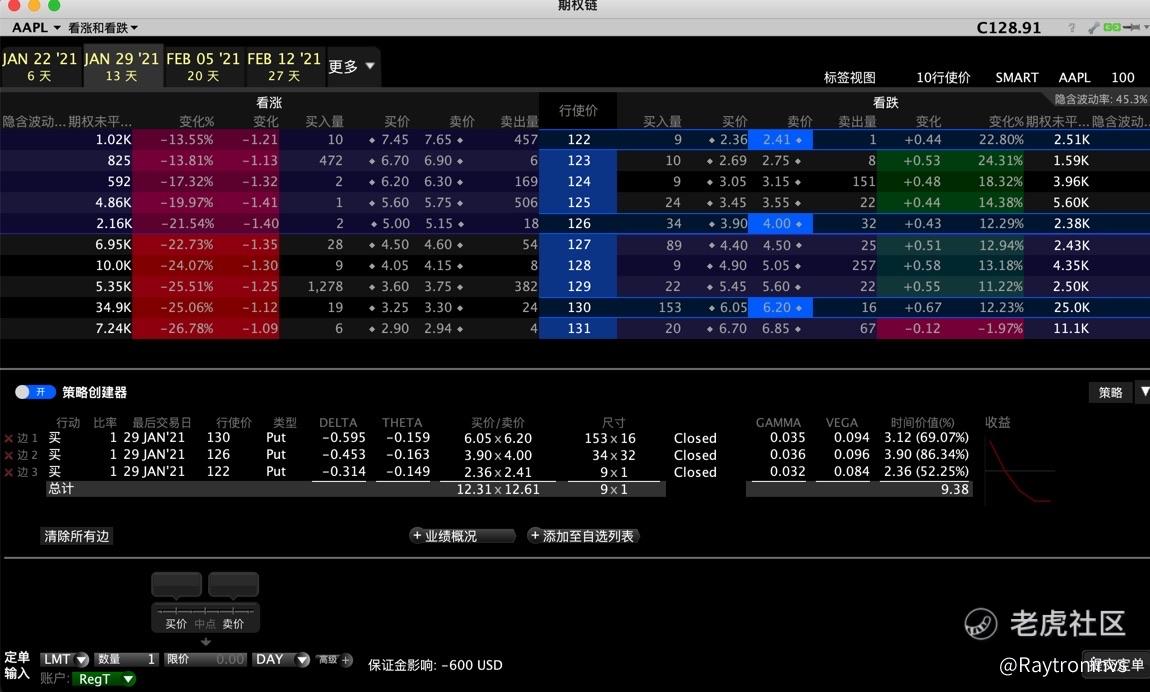Click the 看涨 calls section header

[269, 103]
